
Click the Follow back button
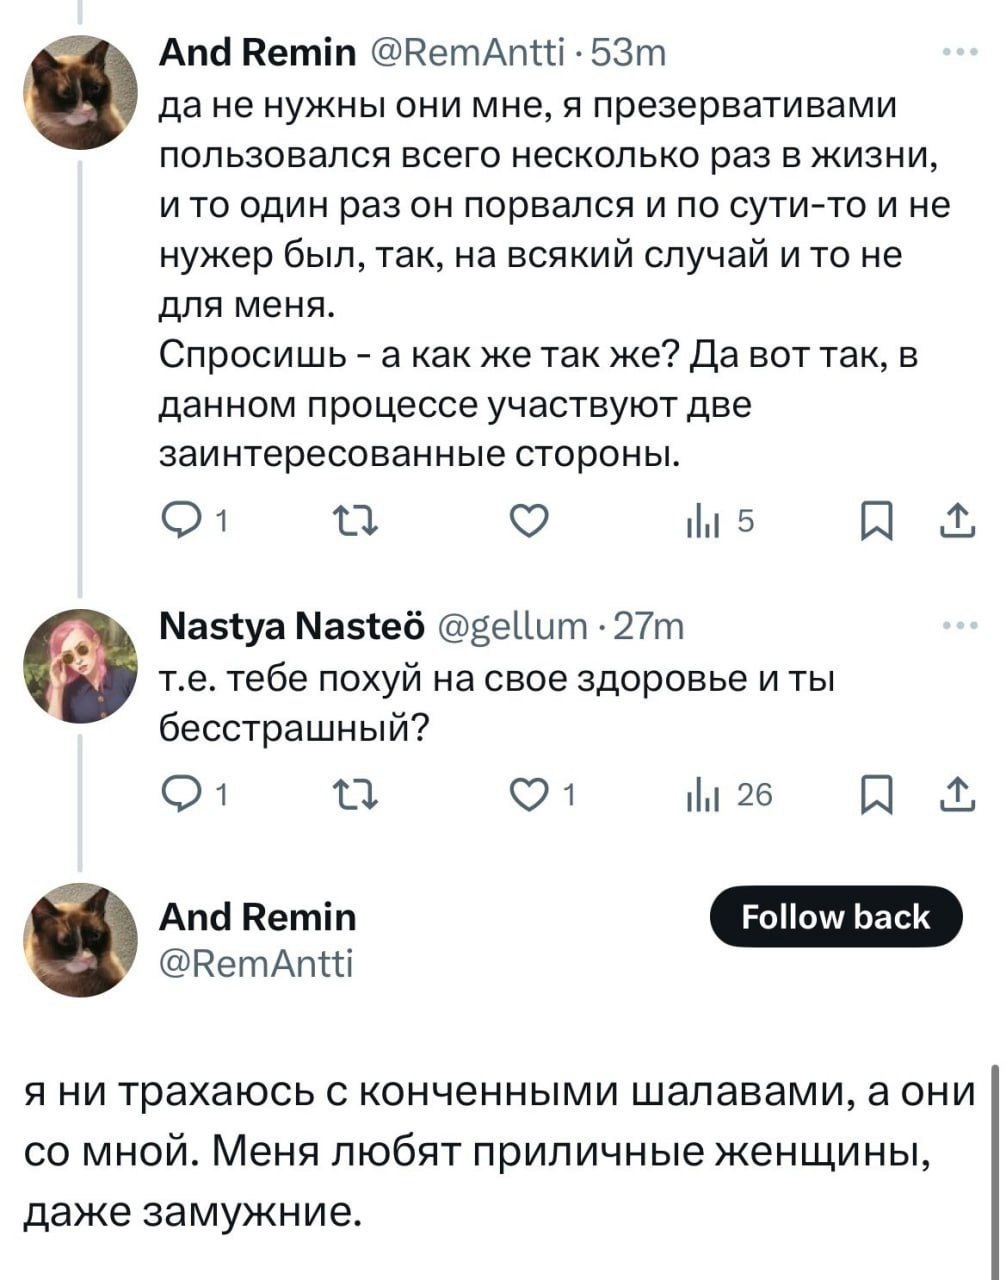(x=836, y=917)
